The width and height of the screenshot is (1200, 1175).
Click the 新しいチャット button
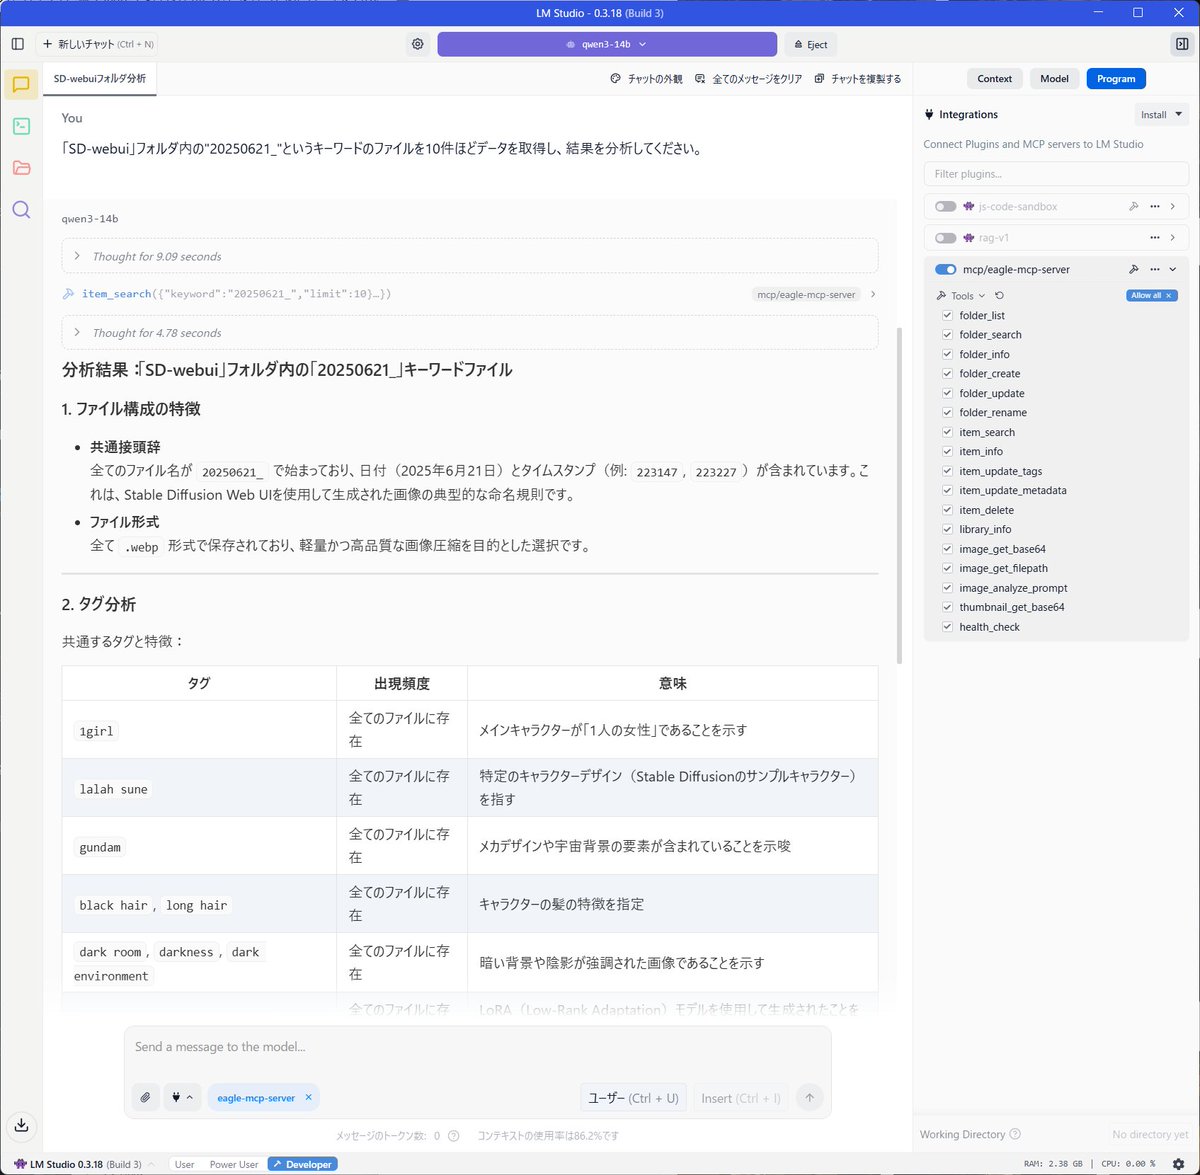pyautogui.click(x=97, y=44)
